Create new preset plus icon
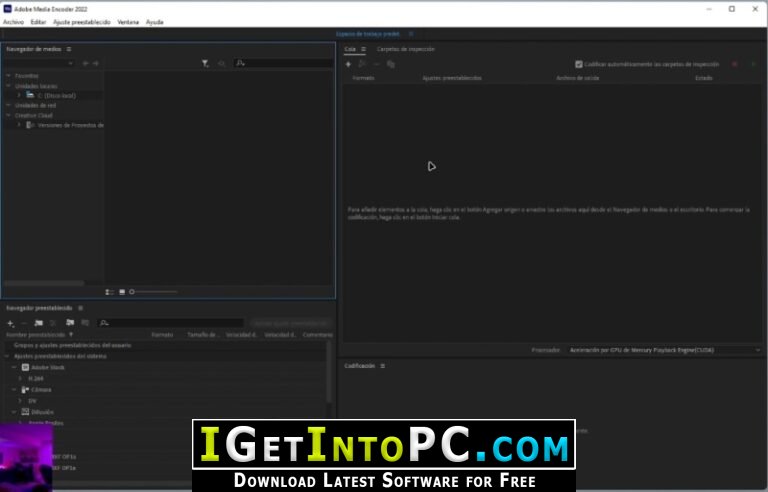Screen dimensions: 768x492 (10, 323)
